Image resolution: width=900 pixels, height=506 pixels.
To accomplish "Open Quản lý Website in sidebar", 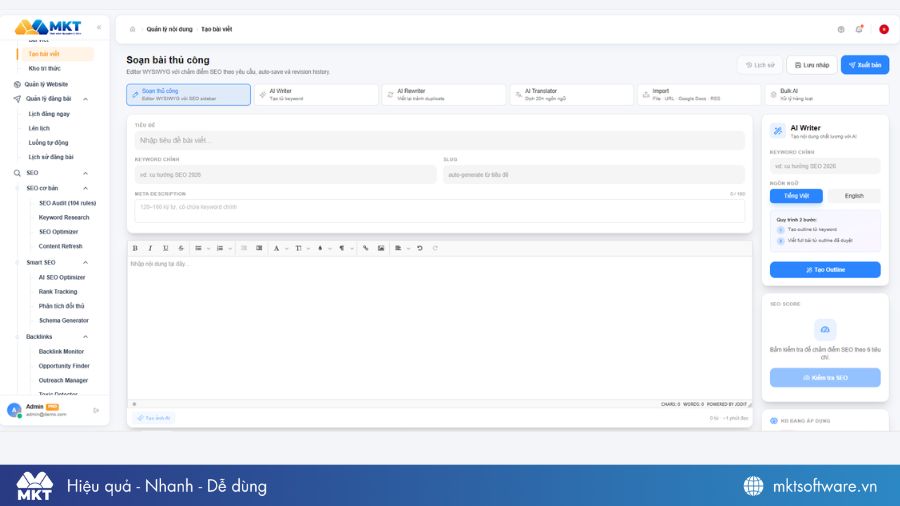I will pos(46,84).
